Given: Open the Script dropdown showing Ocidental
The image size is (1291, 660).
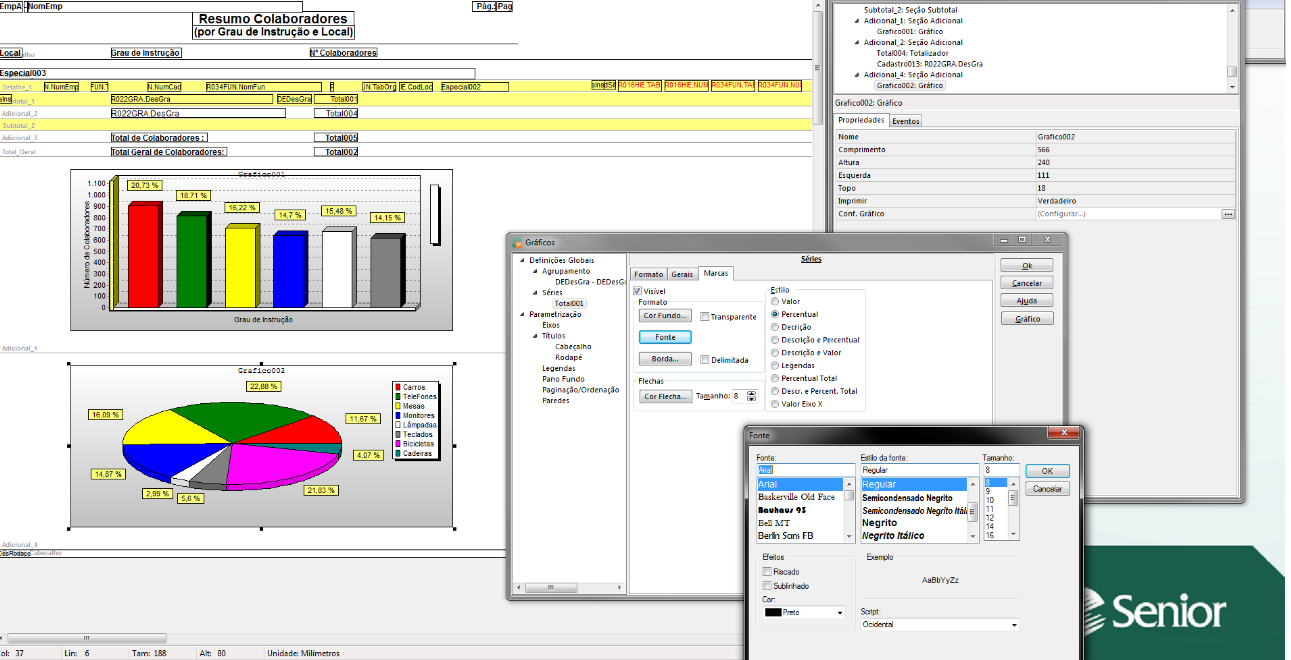Looking at the screenshot, I should [x=939, y=625].
